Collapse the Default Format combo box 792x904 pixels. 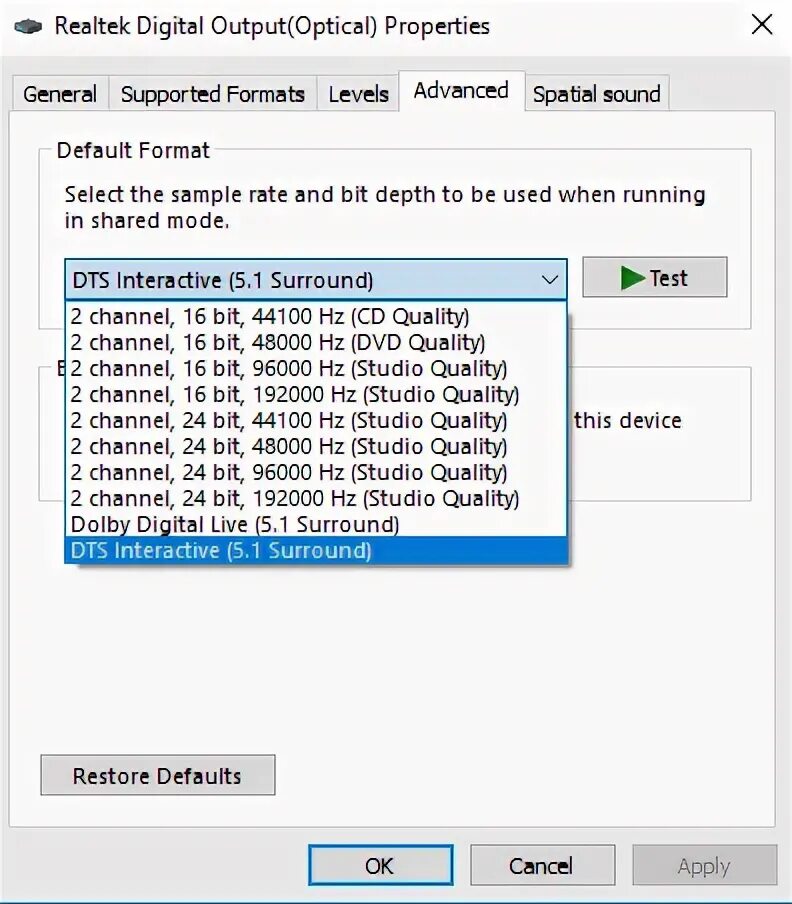(x=316, y=280)
